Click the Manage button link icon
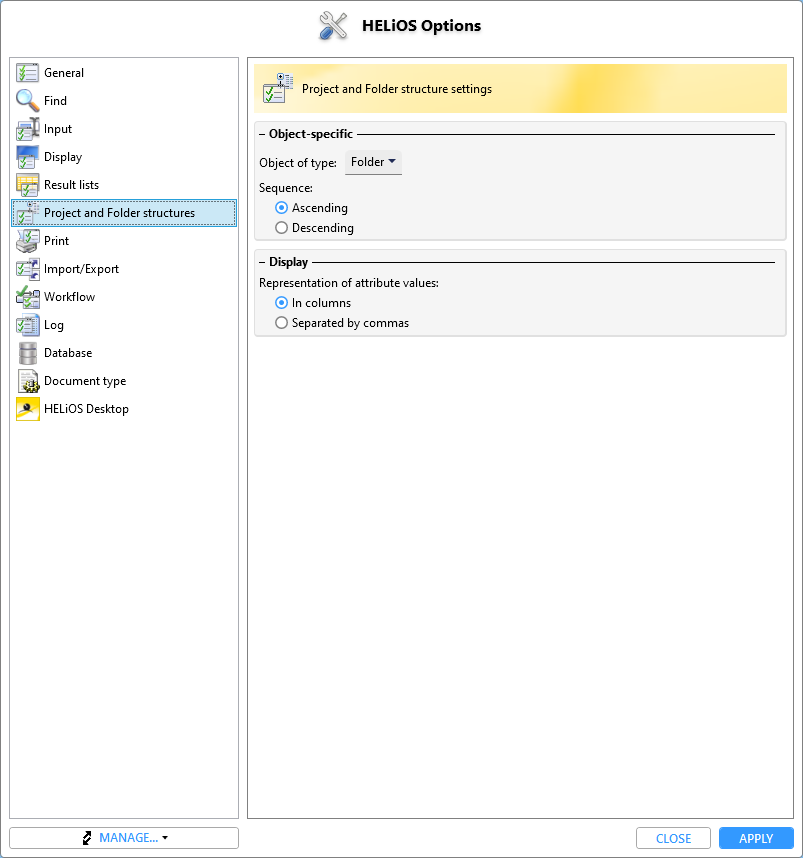This screenshot has height=858, width=803. click(87, 838)
